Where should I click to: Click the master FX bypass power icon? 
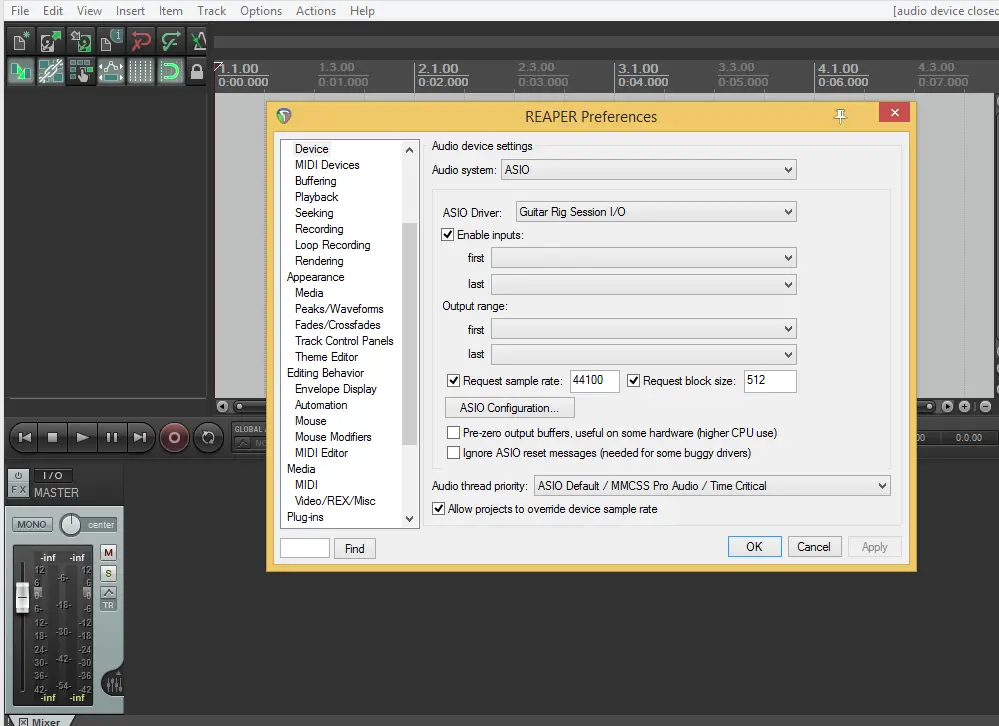[x=18, y=475]
